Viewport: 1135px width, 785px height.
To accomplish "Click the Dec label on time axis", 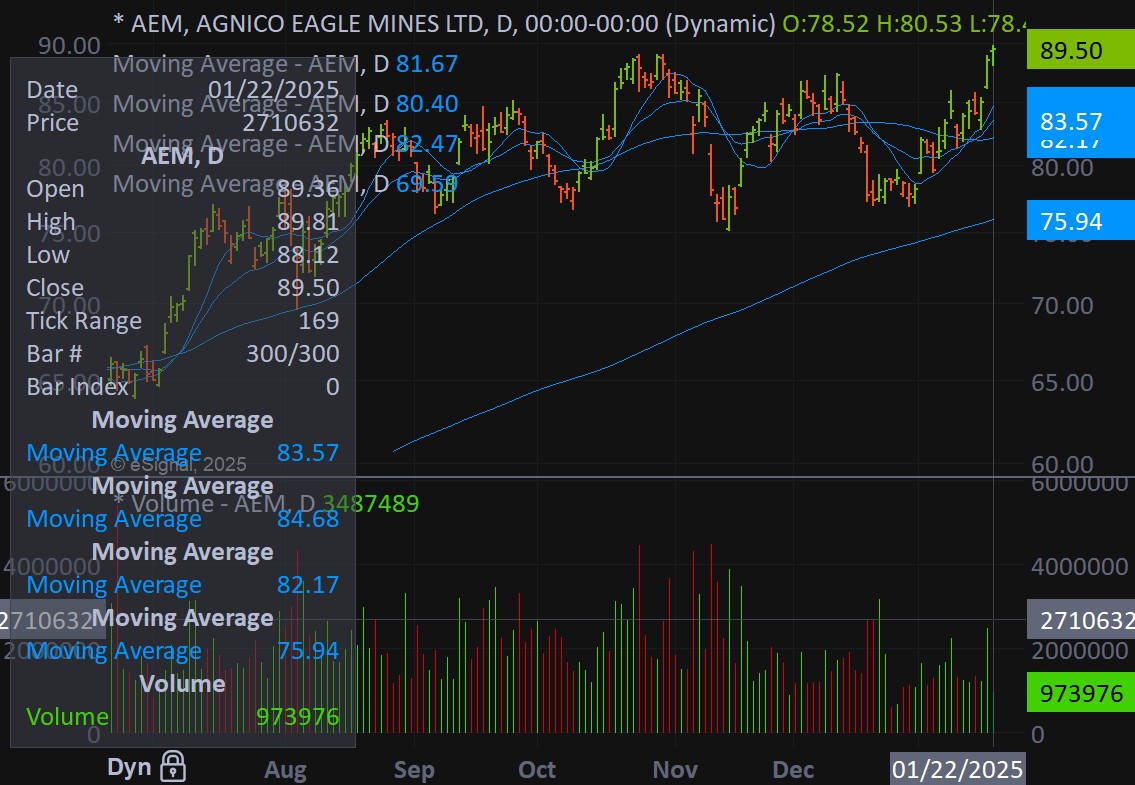I will click(793, 769).
